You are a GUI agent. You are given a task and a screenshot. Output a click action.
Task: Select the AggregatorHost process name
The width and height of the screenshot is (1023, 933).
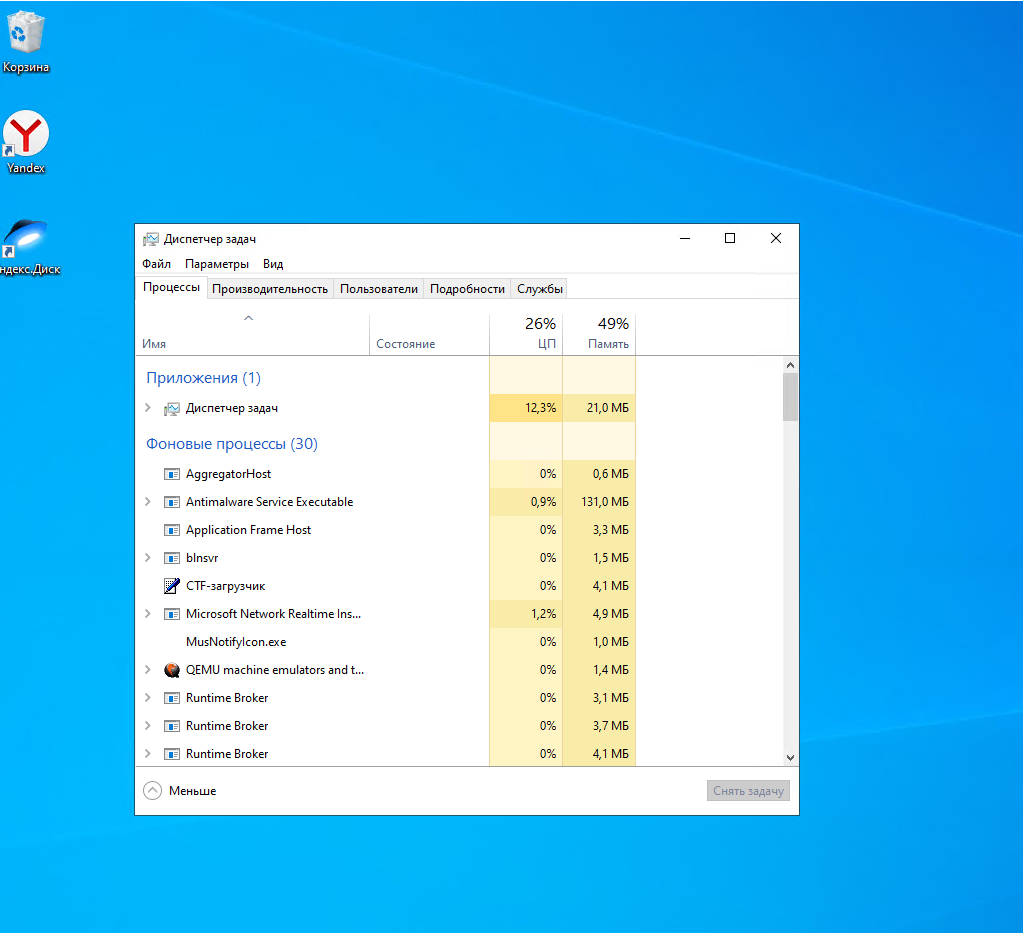pos(228,474)
